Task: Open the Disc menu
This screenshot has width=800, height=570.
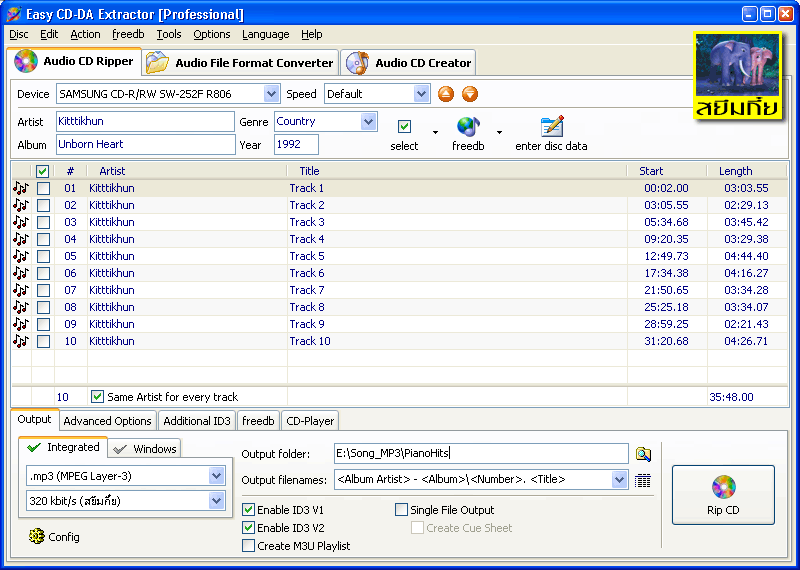Action: [19, 34]
